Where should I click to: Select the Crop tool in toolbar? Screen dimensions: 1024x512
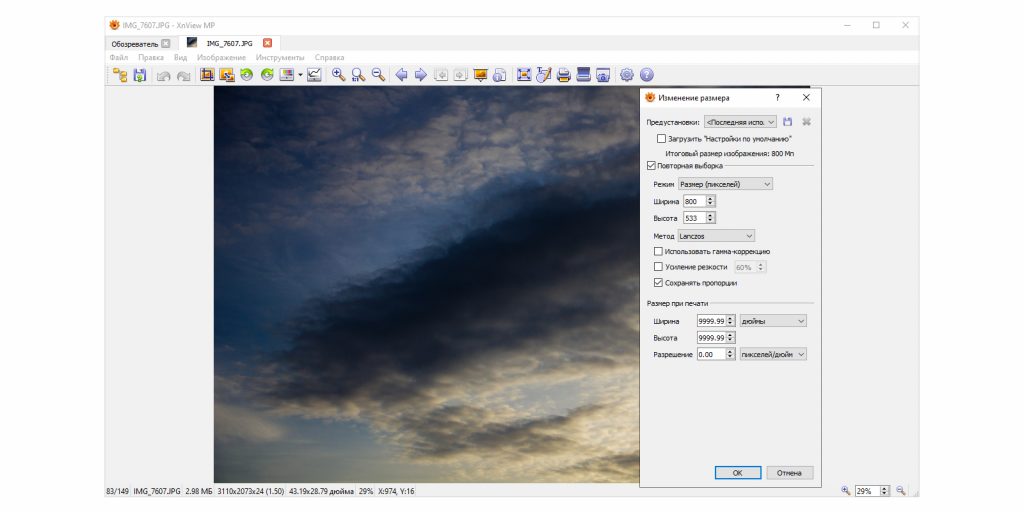click(x=207, y=75)
